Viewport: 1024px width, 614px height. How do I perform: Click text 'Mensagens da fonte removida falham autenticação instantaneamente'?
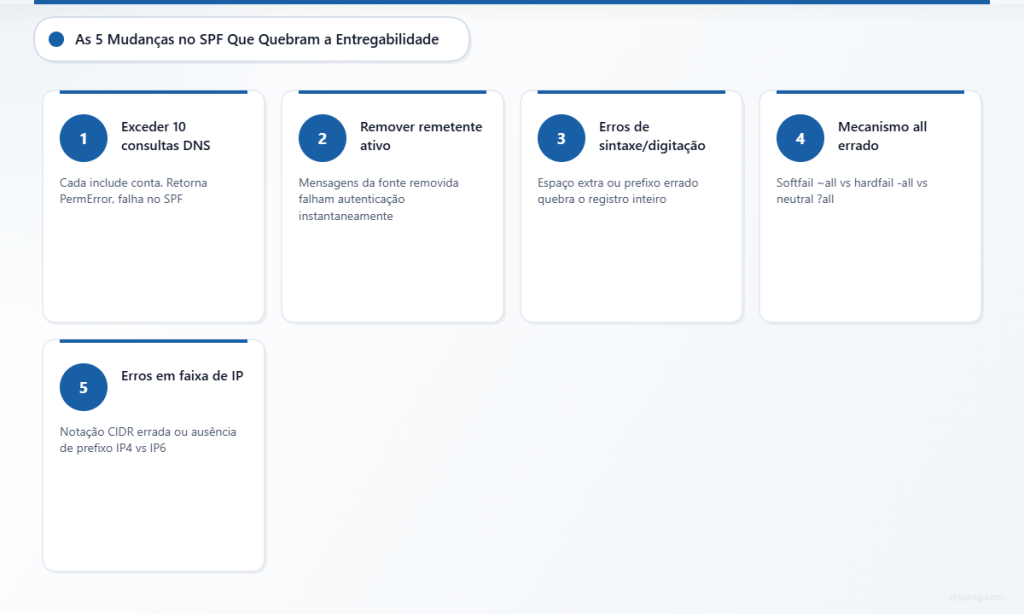tap(379, 199)
